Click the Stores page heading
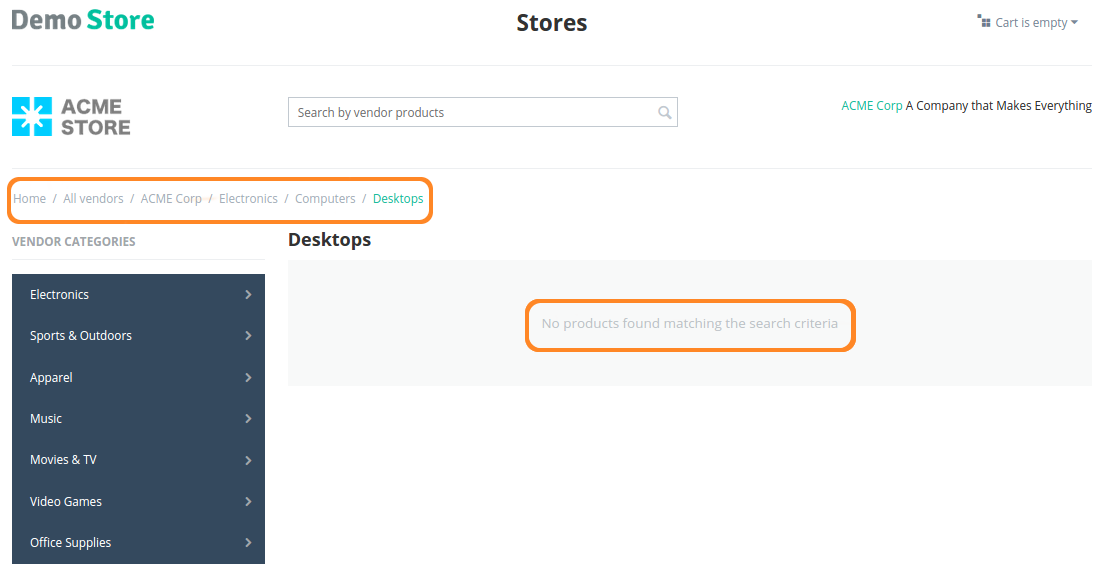 (551, 22)
